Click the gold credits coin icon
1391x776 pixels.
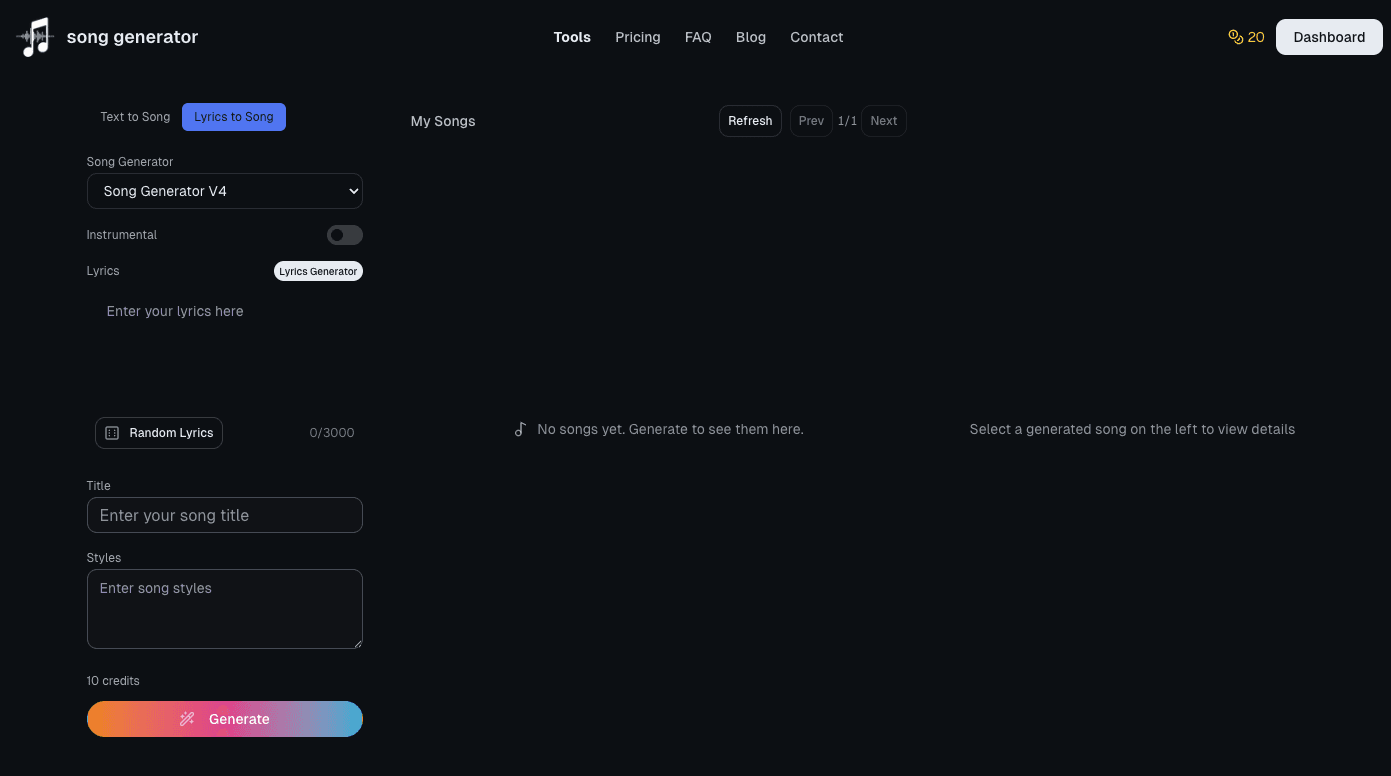click(x=1235, y=37)
